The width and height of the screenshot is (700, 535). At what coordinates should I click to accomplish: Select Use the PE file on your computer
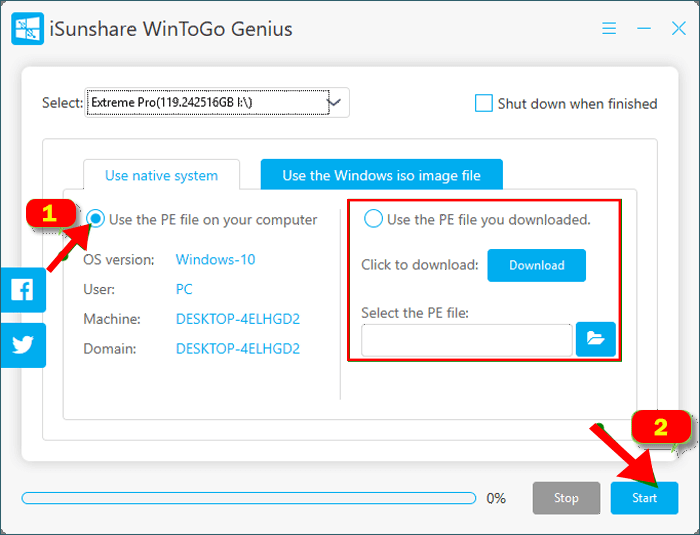[96, 219]
